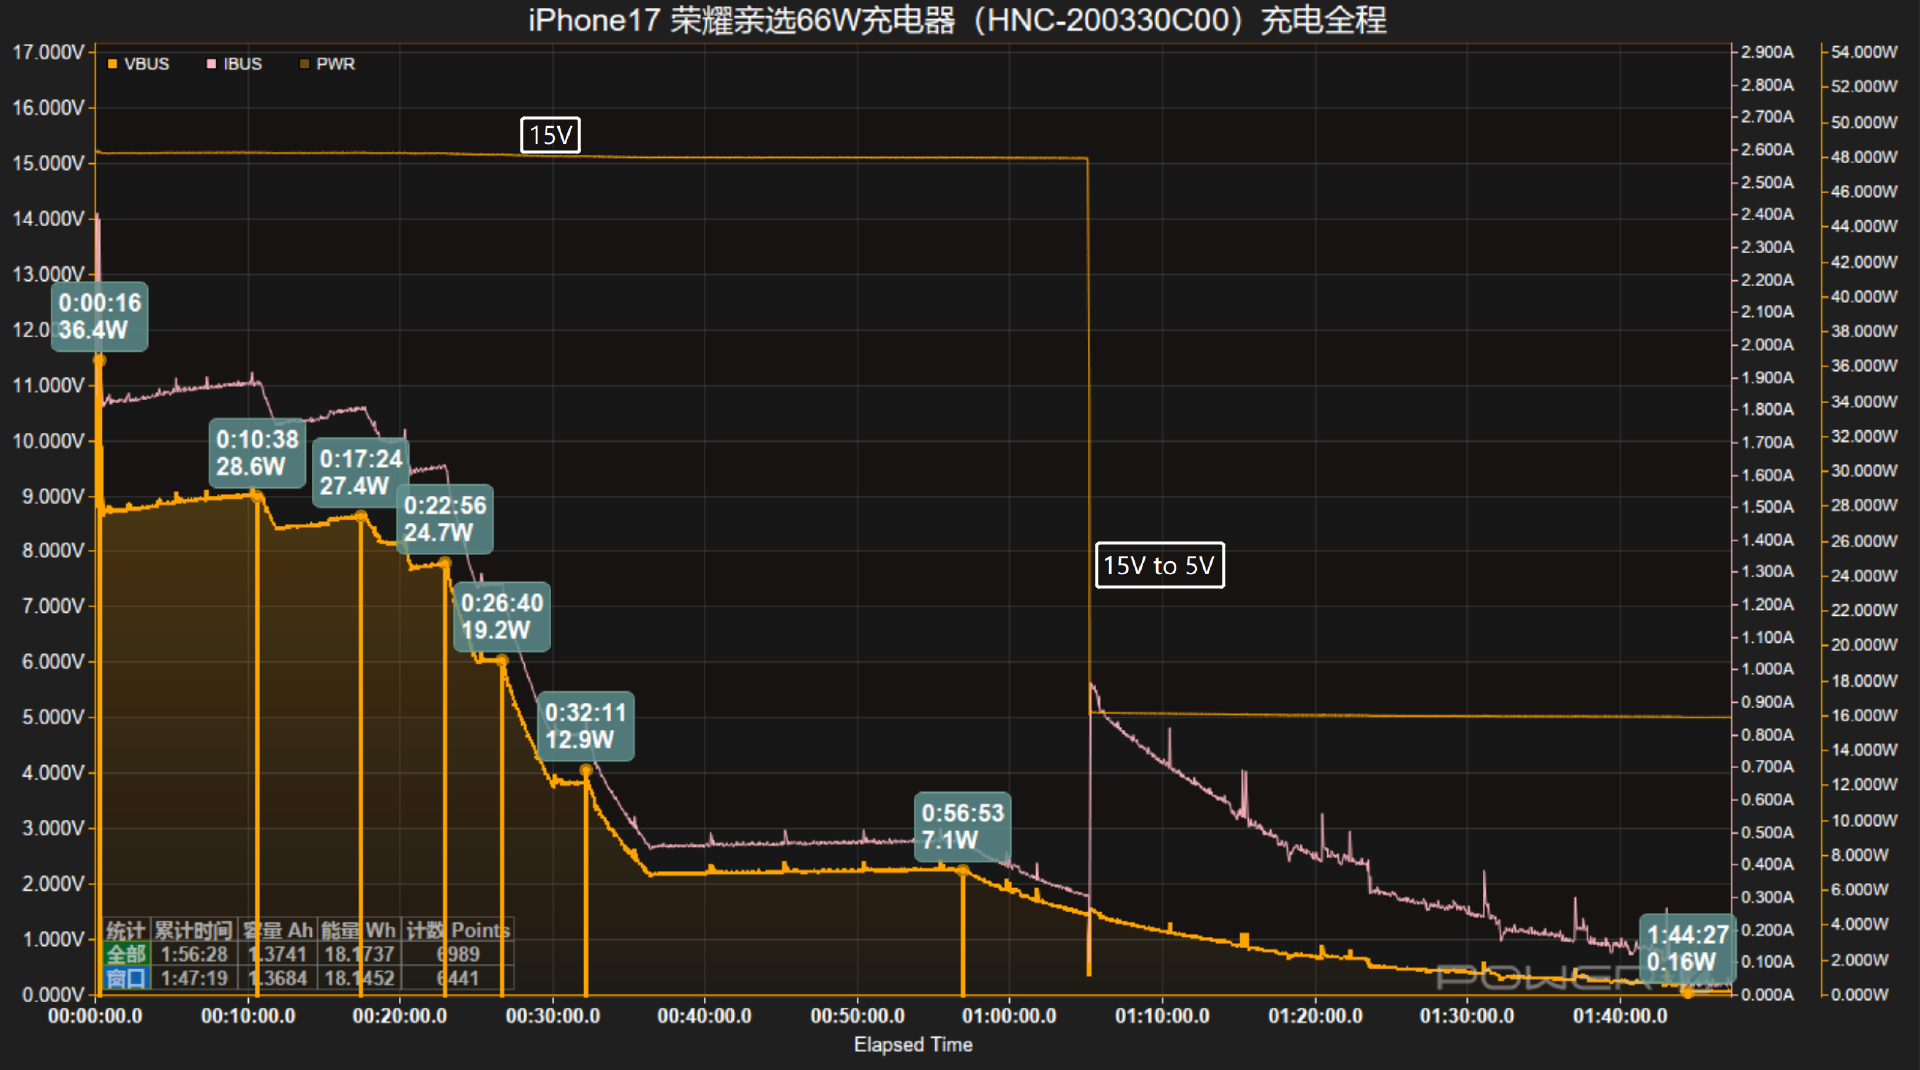Select the 0:10:38 28.6W data label
The width and height of the screenshot is (1920, 1070).
(257, 453)
